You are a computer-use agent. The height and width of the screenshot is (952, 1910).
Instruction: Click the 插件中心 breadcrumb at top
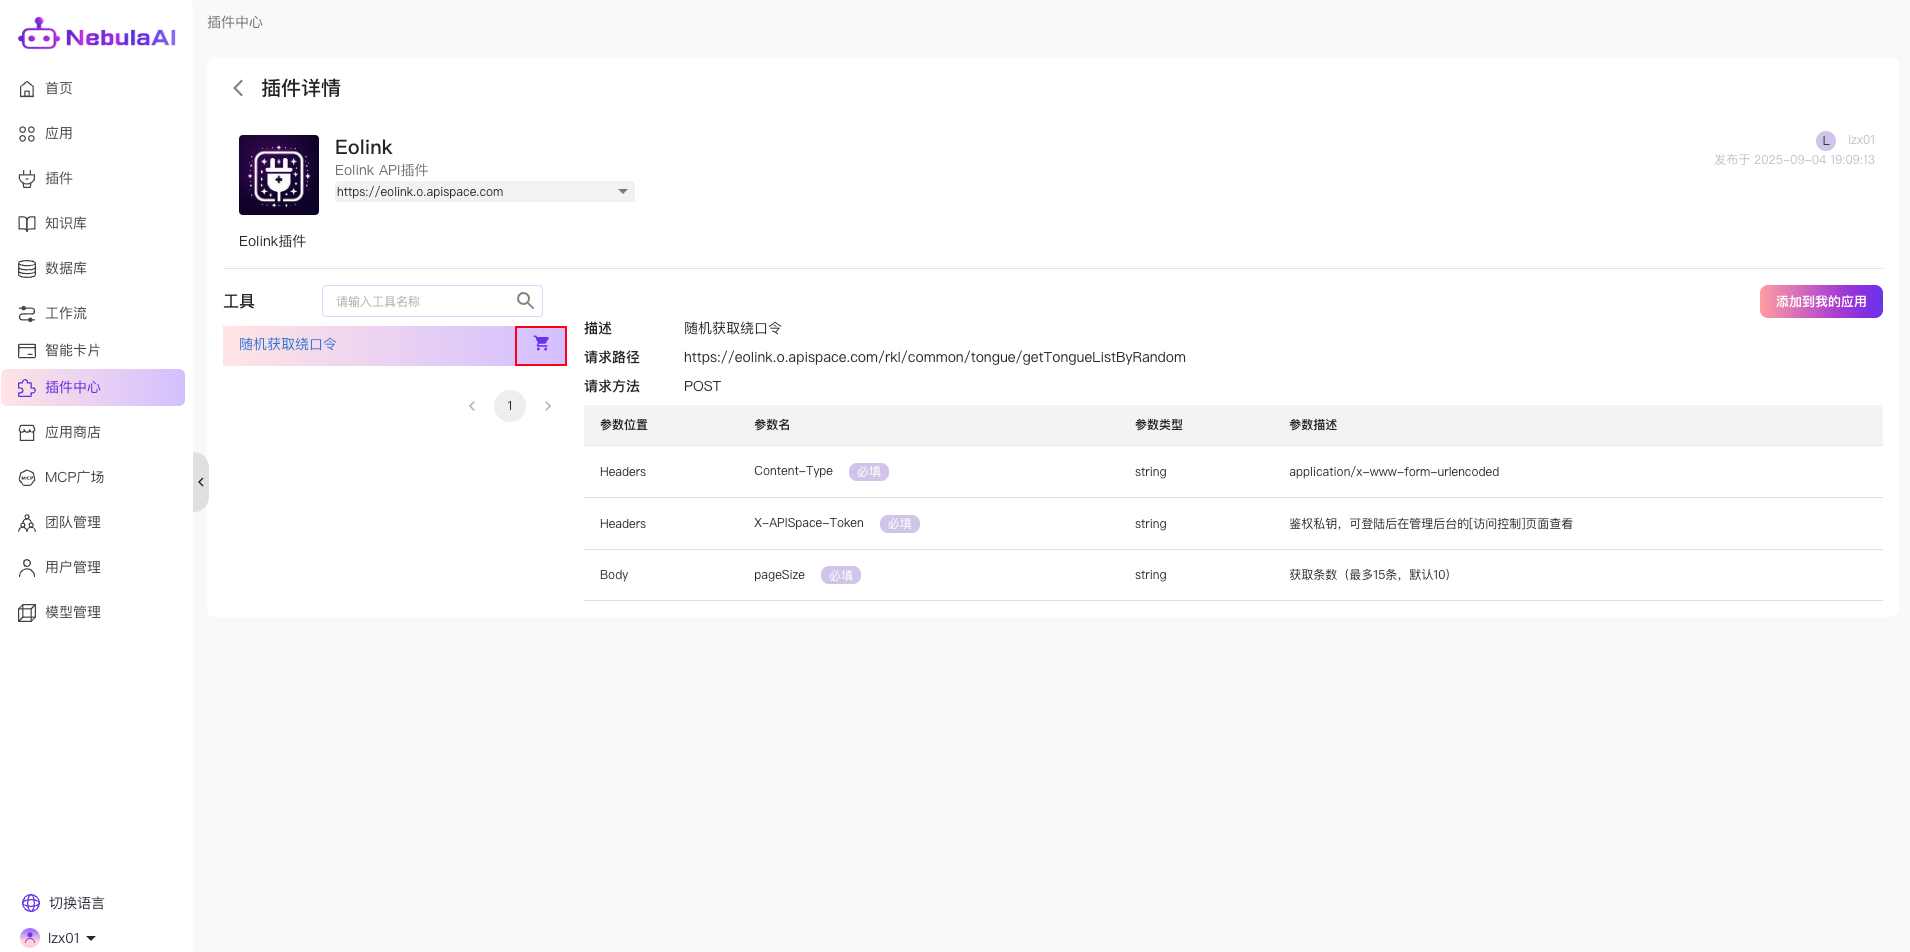pyautogui.click(x=235, y=22)
